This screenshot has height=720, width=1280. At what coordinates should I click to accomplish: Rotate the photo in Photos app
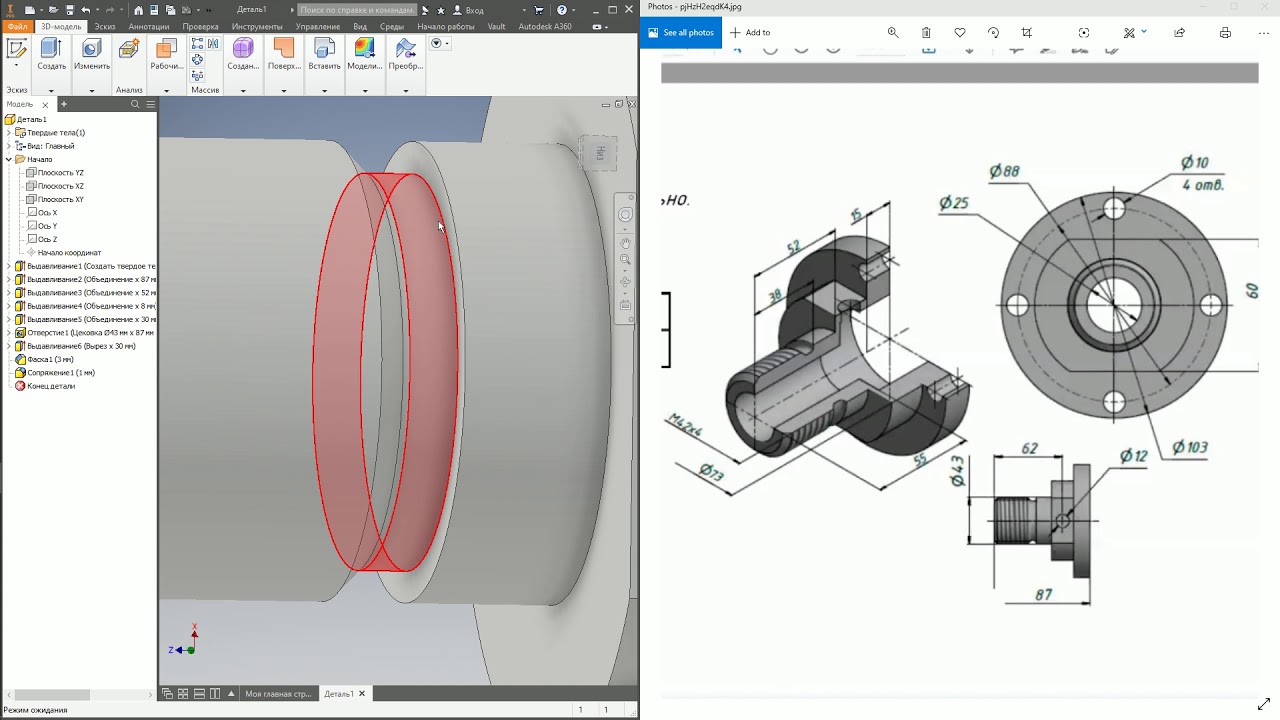click(993, 33)
